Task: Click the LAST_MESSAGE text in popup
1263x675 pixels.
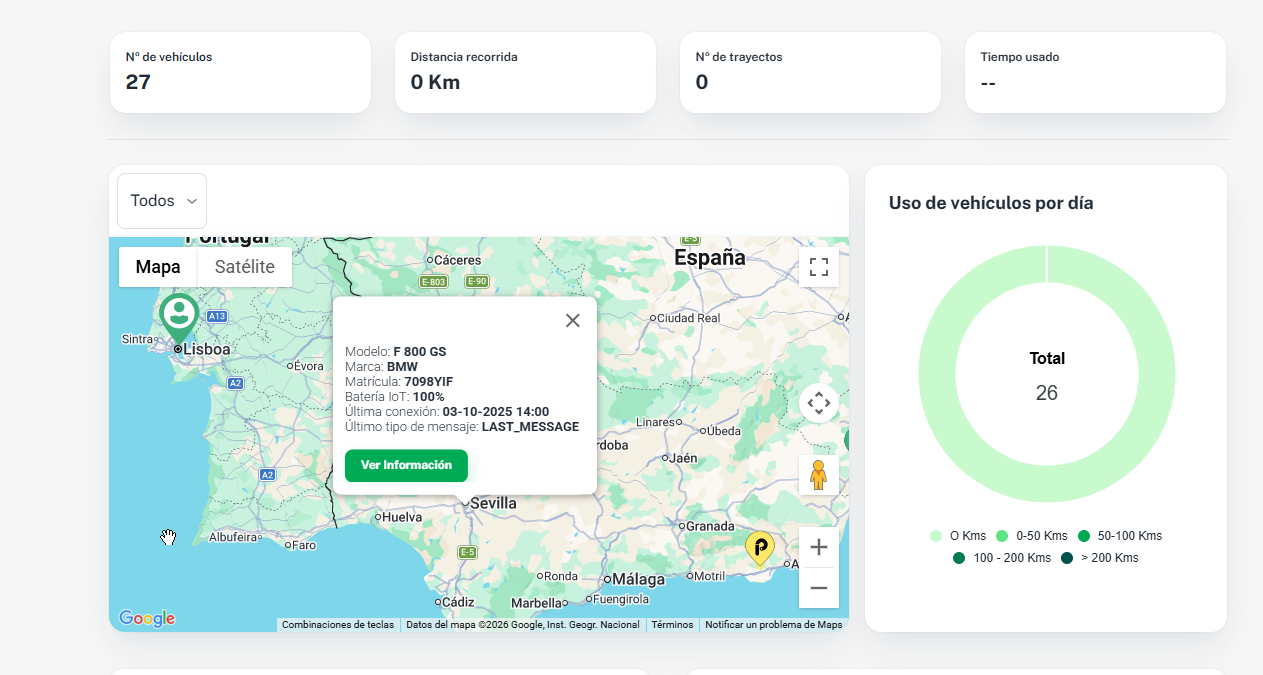Action: (530, 427)
